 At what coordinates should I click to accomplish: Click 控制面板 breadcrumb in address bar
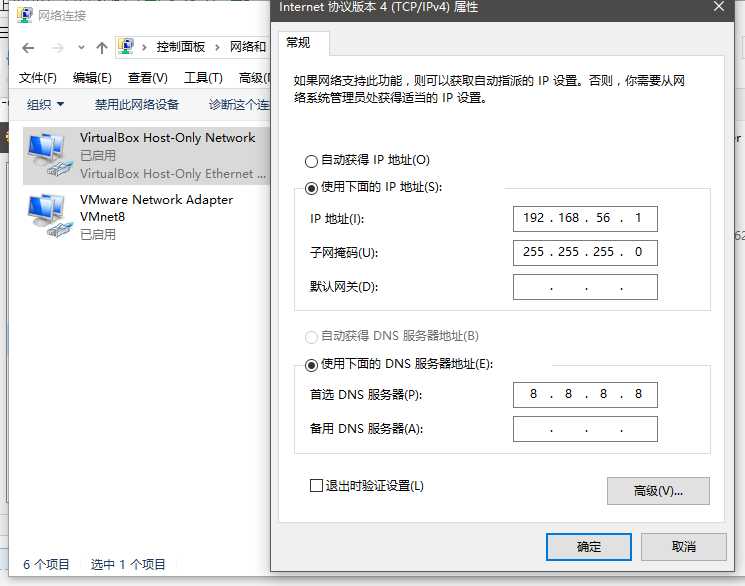coord(181,47)
